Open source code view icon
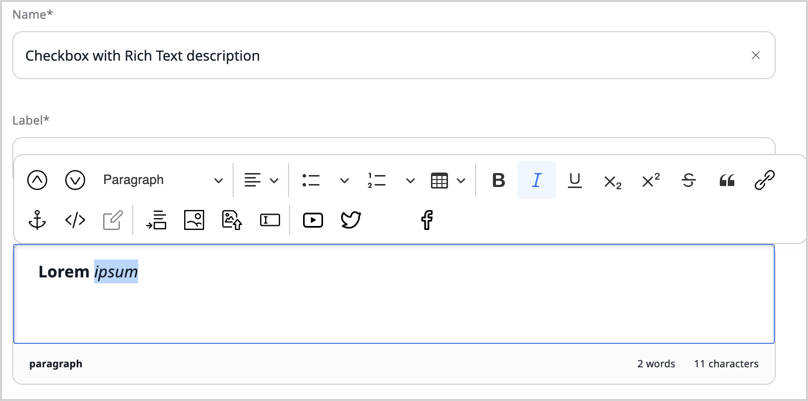Viewport: 808px width, 401px height. 75,220
